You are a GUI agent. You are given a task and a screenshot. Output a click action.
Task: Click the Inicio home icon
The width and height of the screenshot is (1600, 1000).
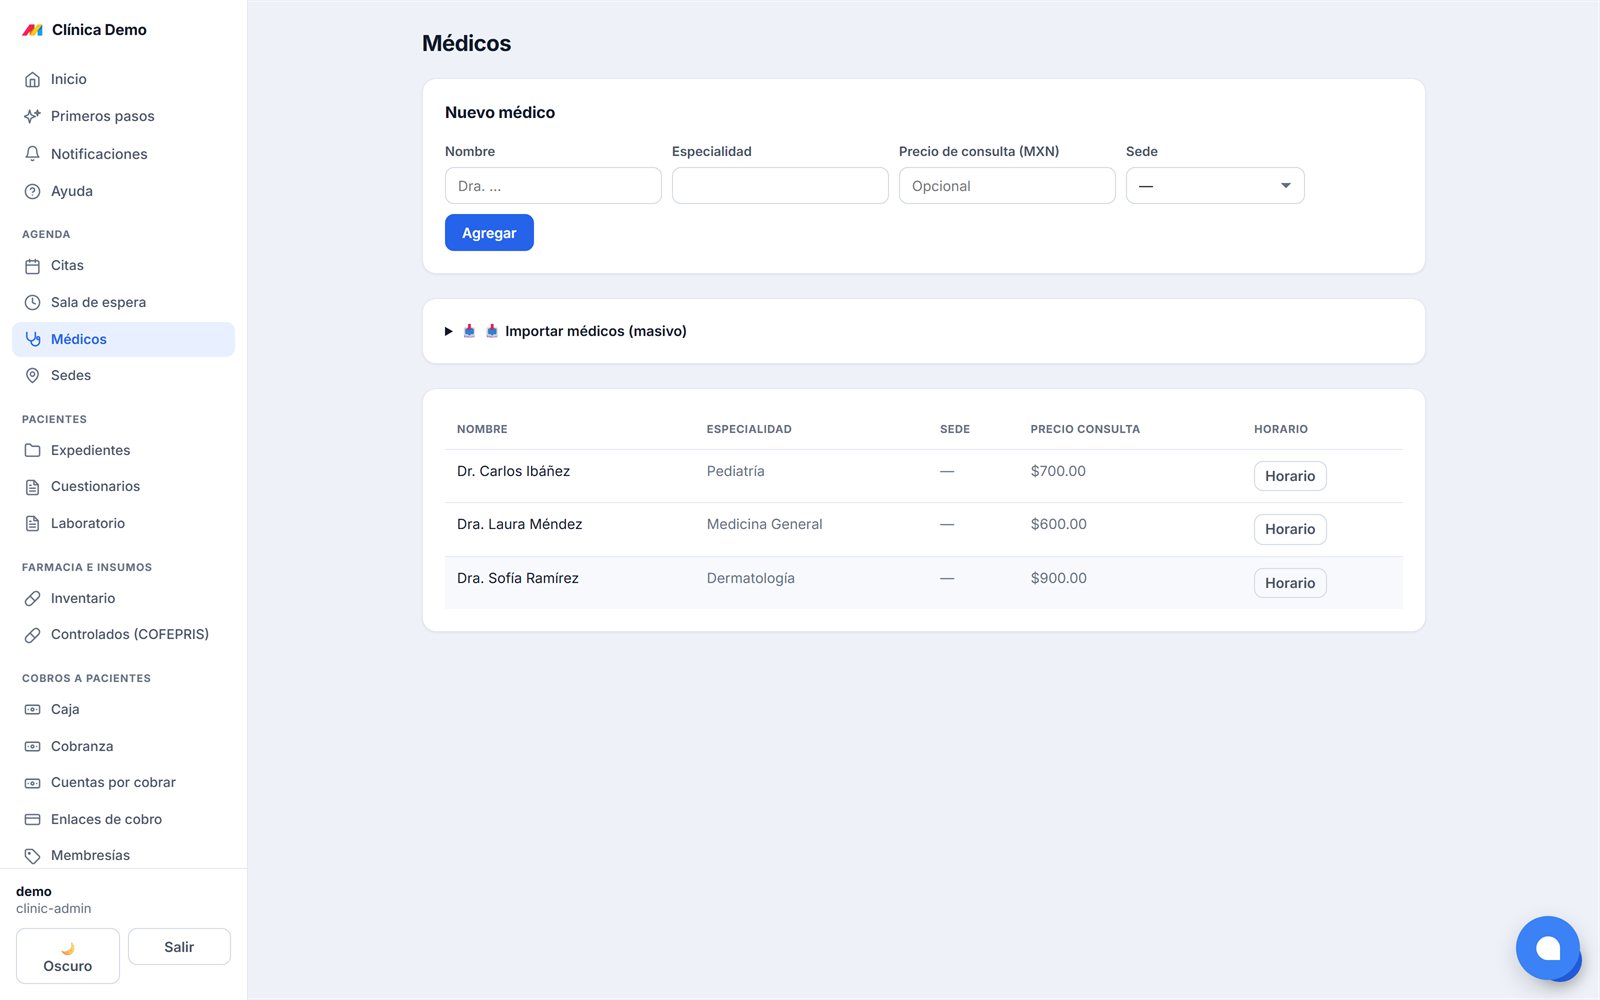click(x=32, y=79)
